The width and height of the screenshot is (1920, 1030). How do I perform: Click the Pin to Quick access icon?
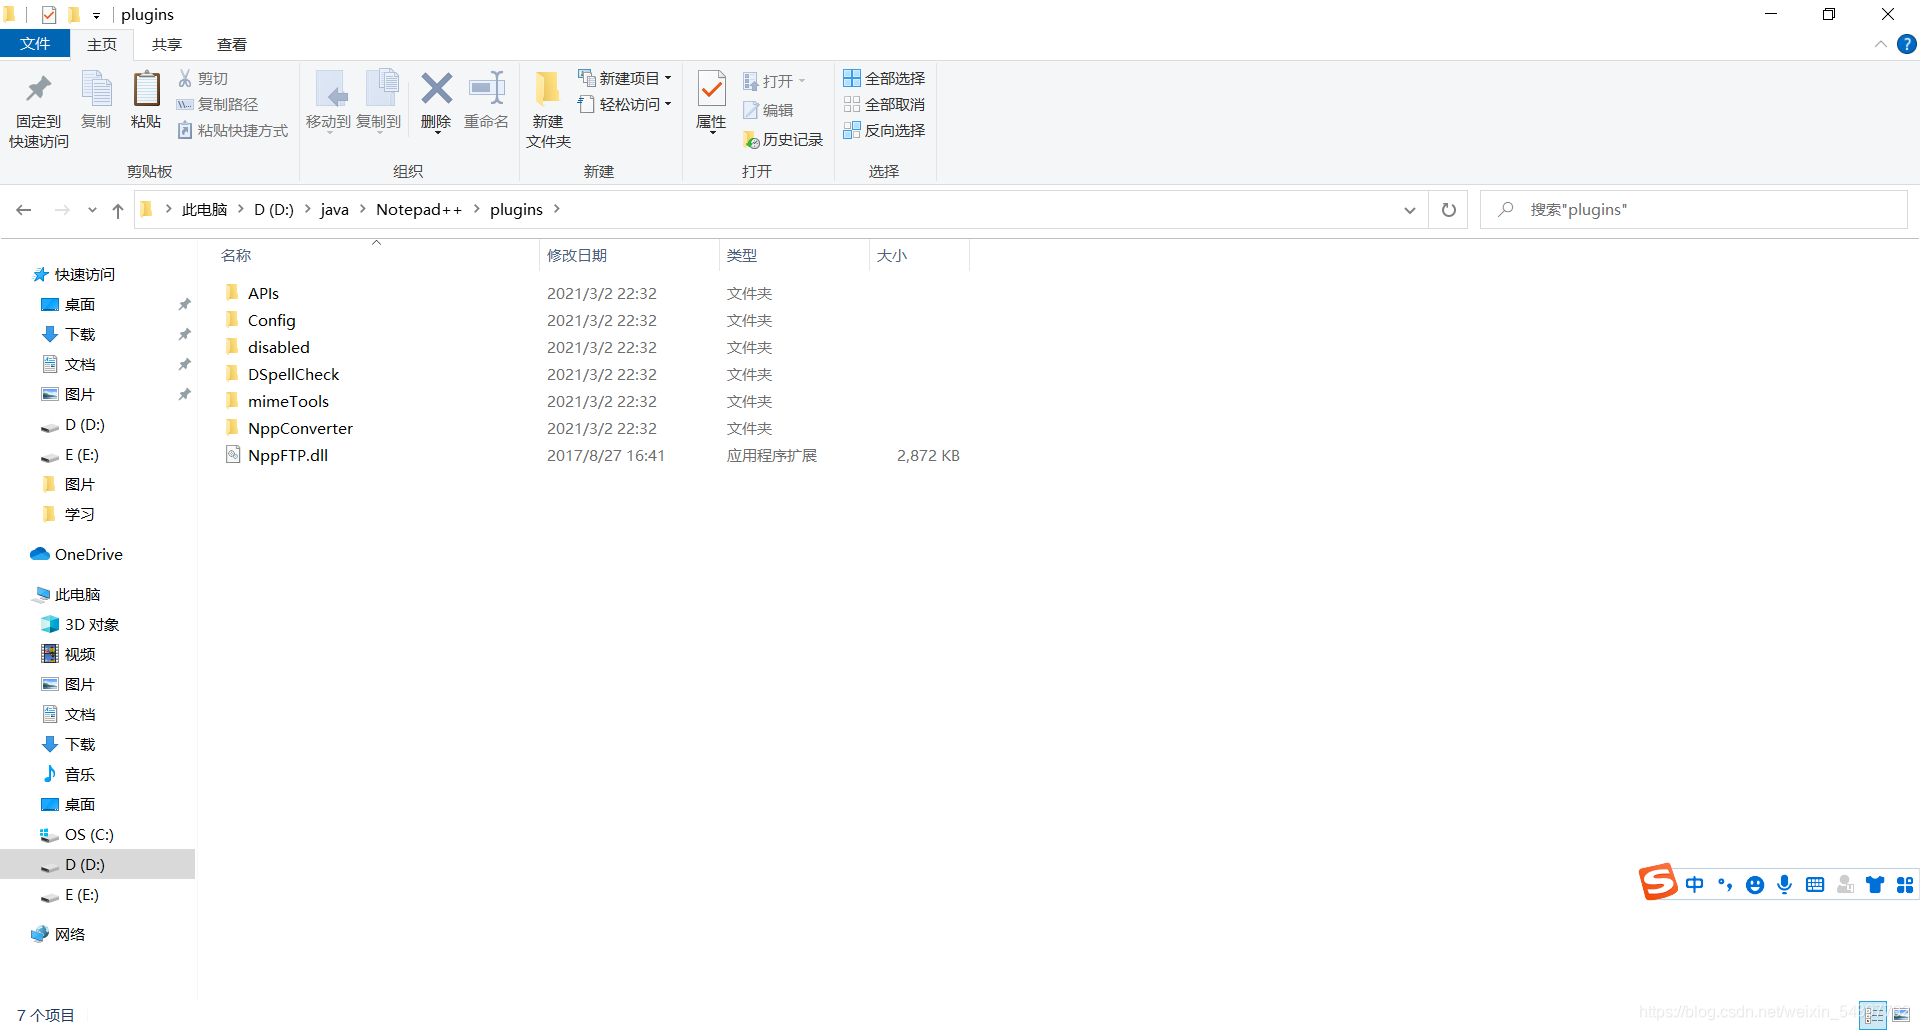[39, 90]
